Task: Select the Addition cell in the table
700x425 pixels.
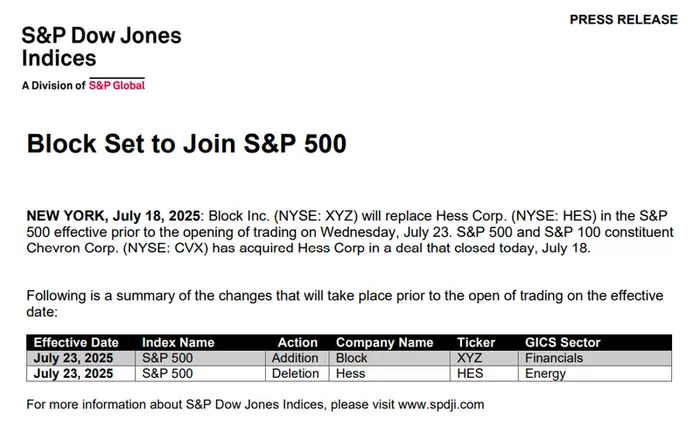Action: pyautogui.click(x=295, y=358)
